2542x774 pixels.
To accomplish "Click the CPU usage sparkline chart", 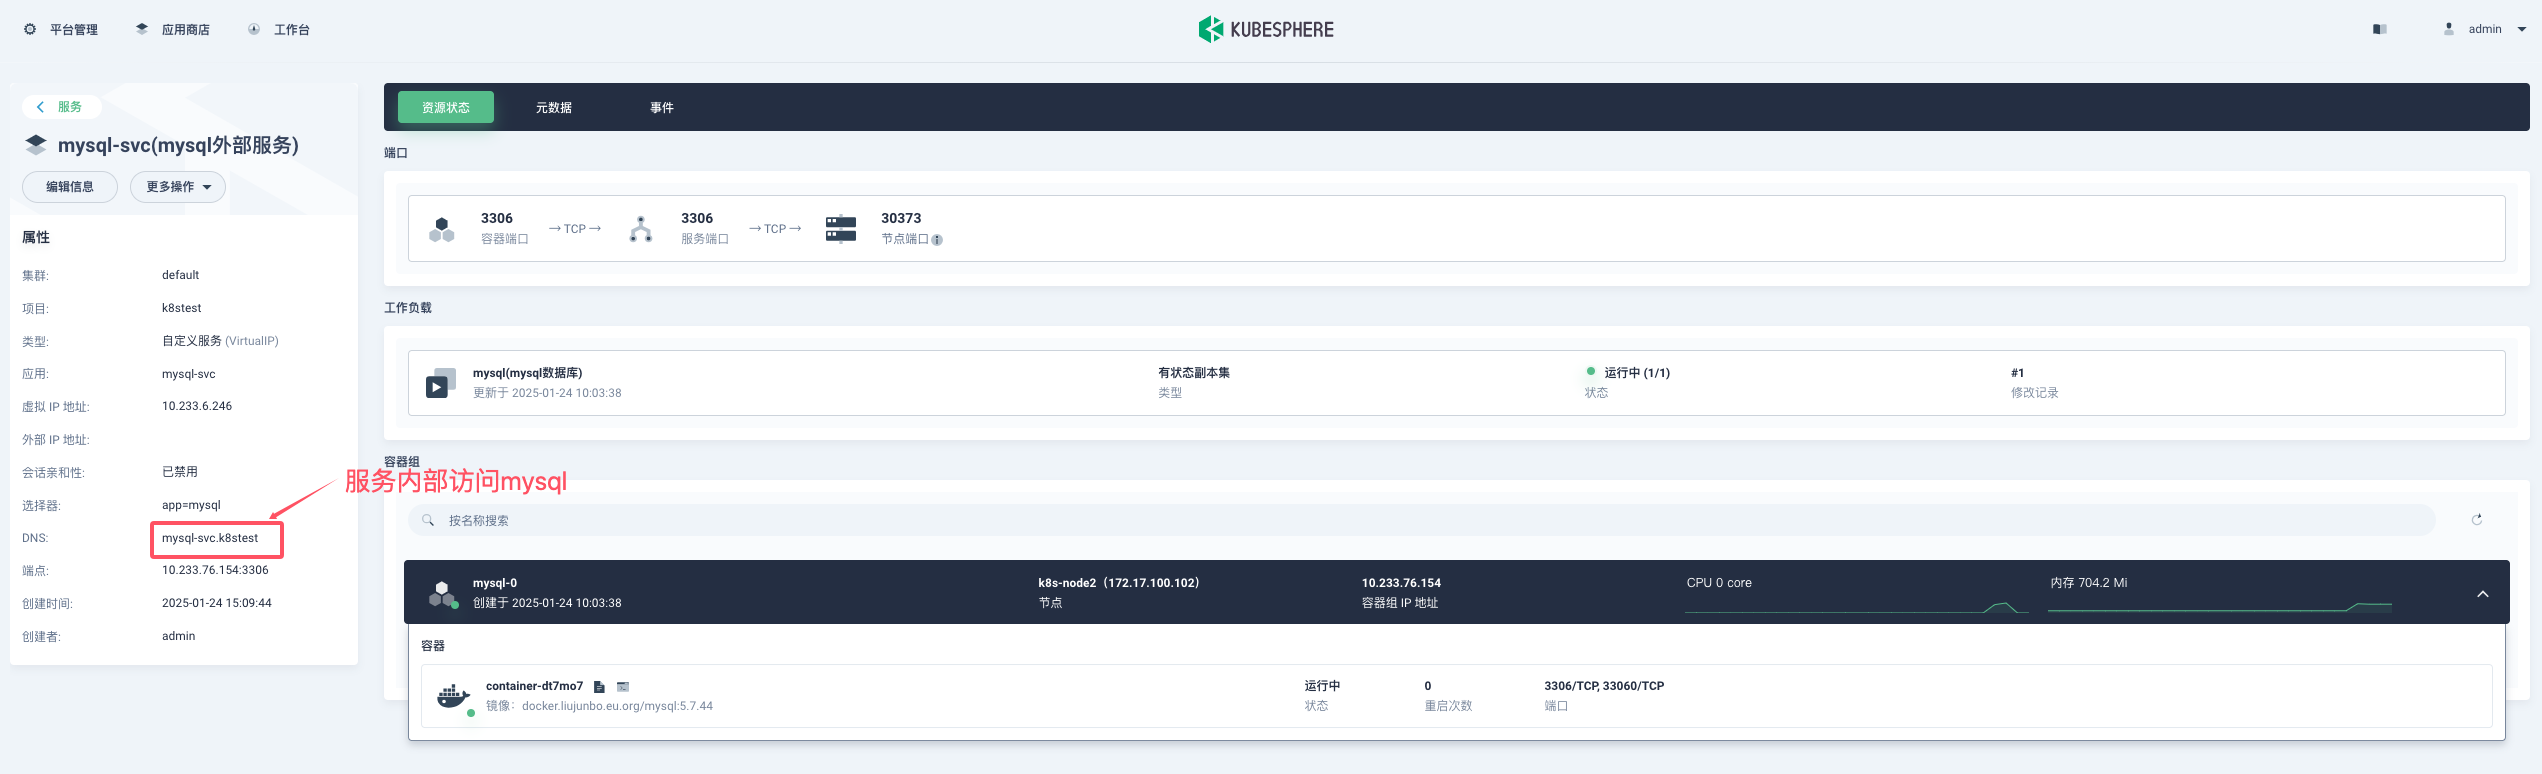I will coord(1856,607).
